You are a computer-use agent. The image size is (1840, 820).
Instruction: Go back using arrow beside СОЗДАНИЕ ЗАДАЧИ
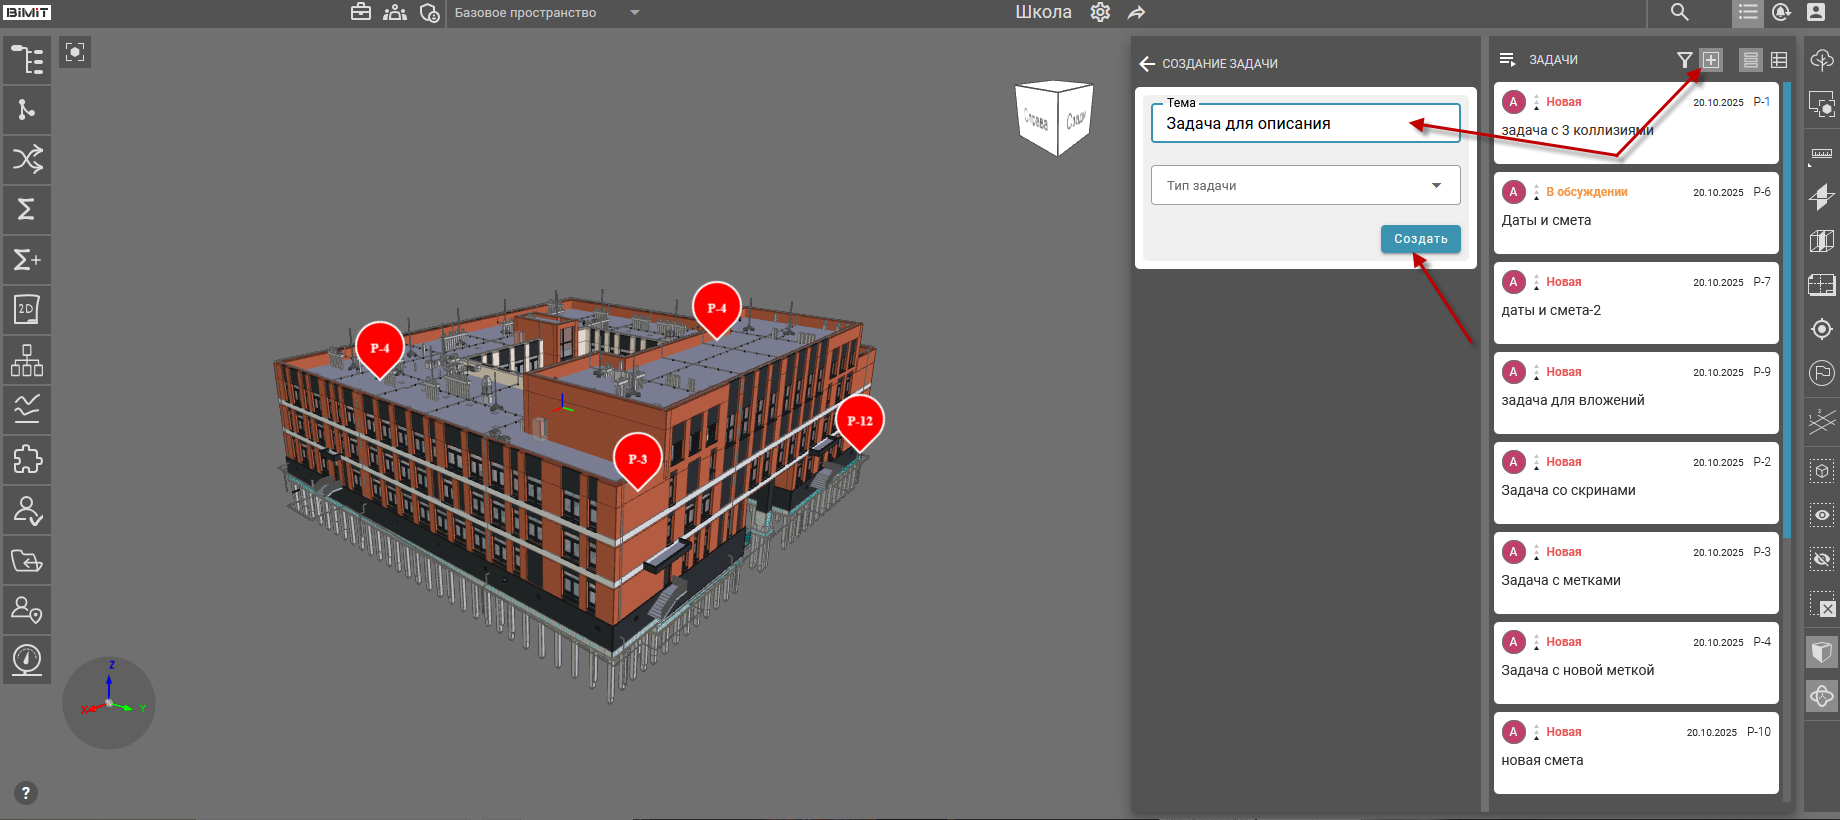tap(1147, 64)
